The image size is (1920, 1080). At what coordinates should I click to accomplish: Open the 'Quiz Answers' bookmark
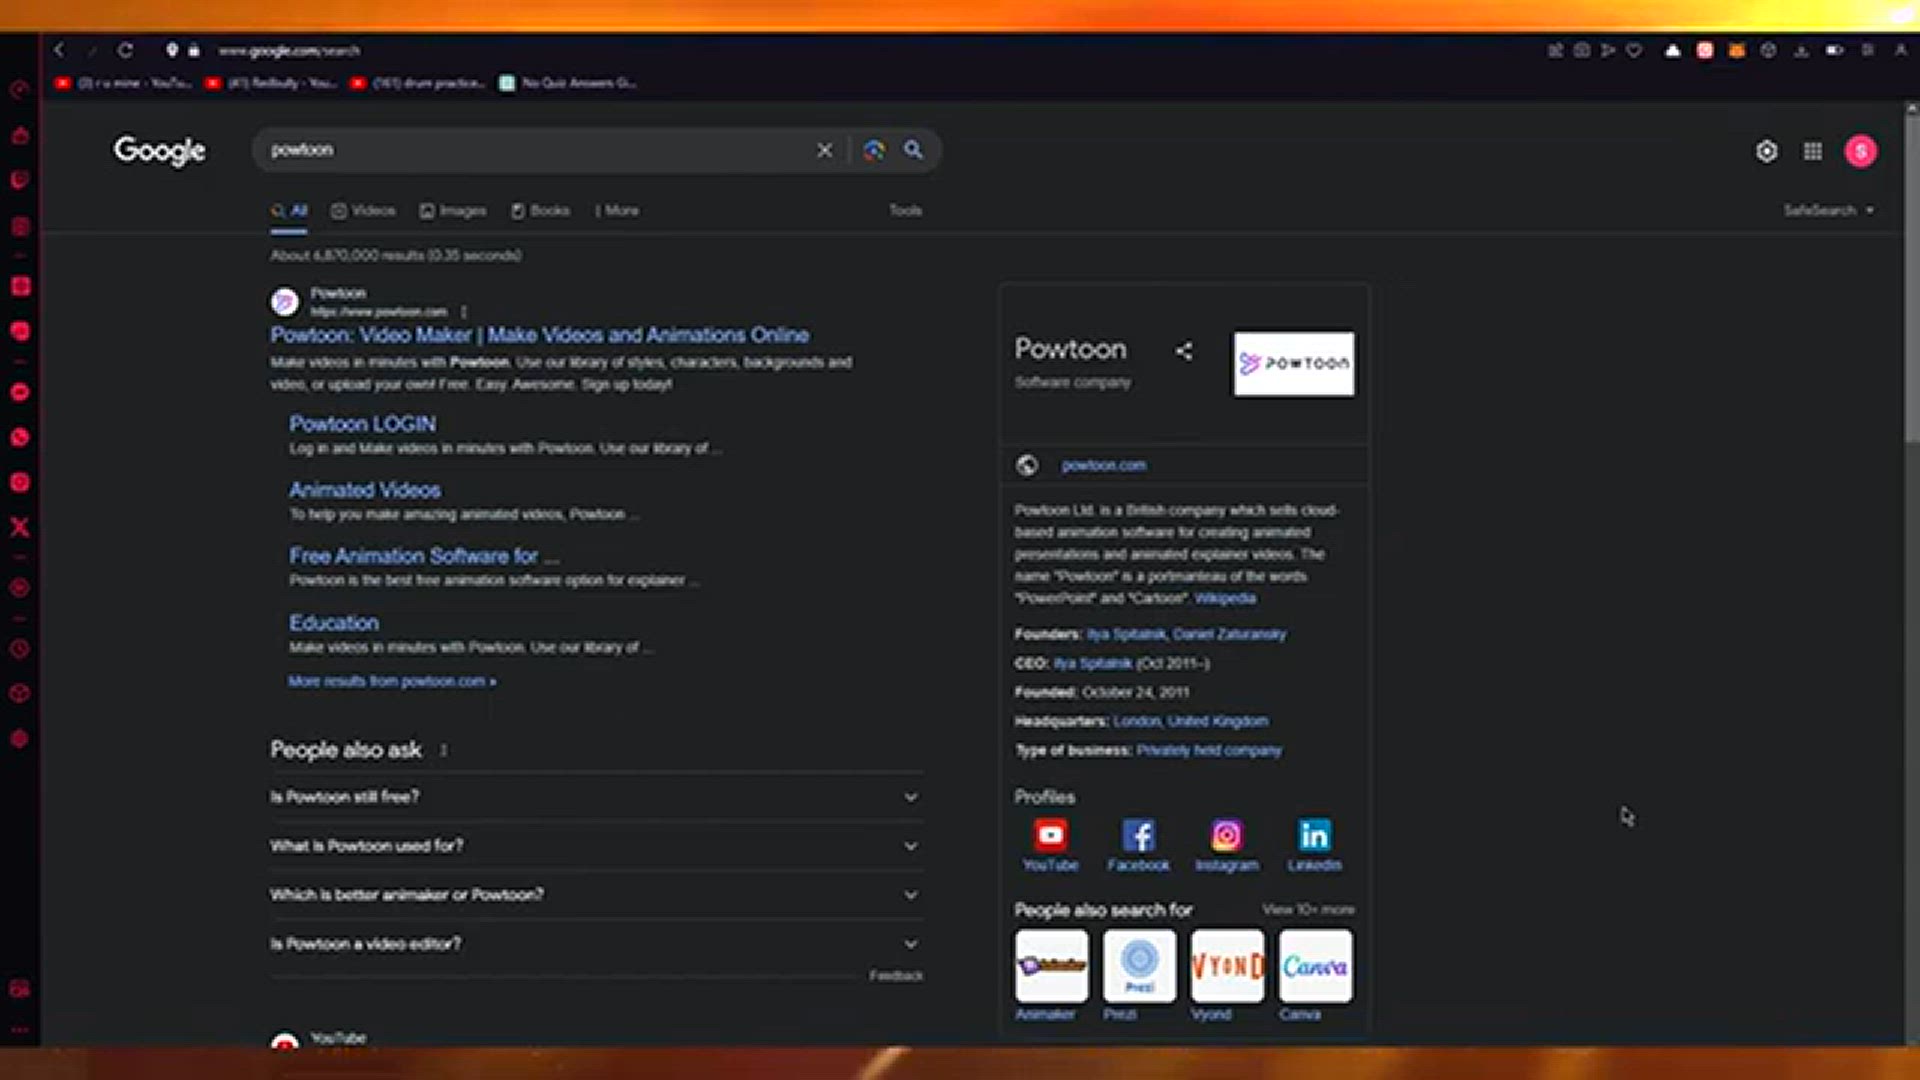(x=568, y=83)
